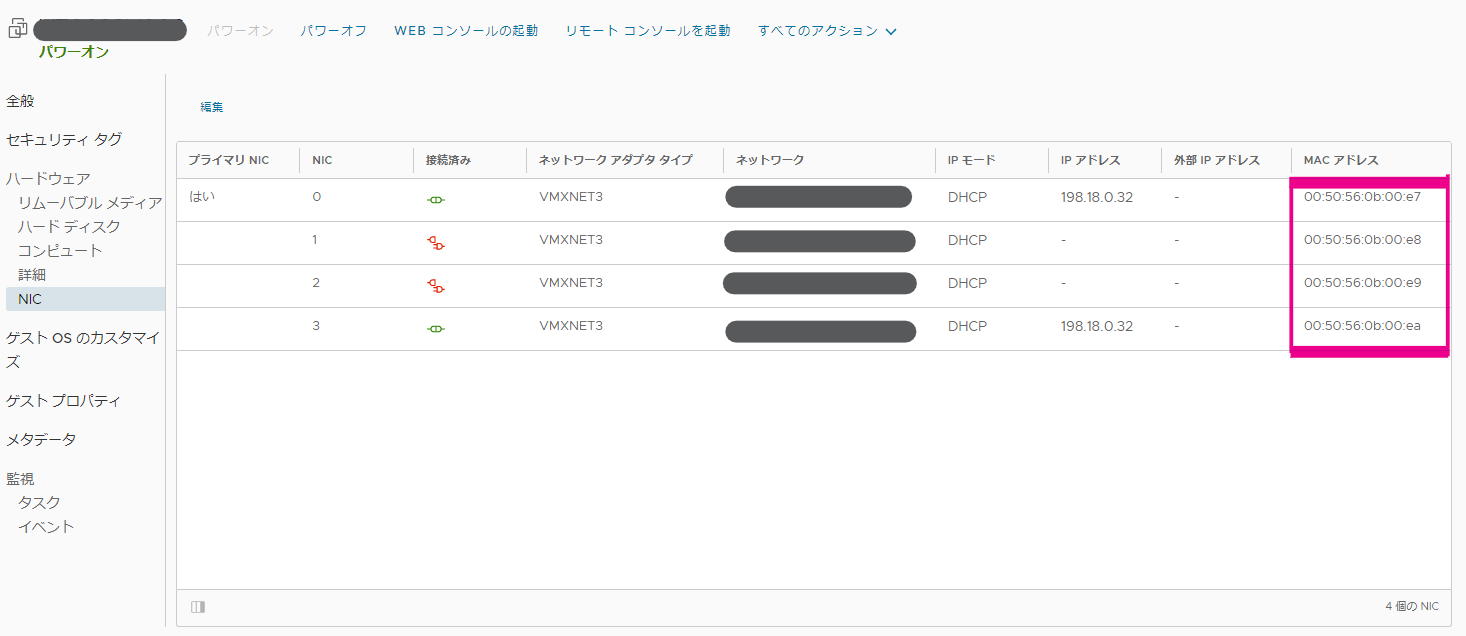Open the column chooser icon below table
Screen dimensions: 1466x636
(198, 606)
